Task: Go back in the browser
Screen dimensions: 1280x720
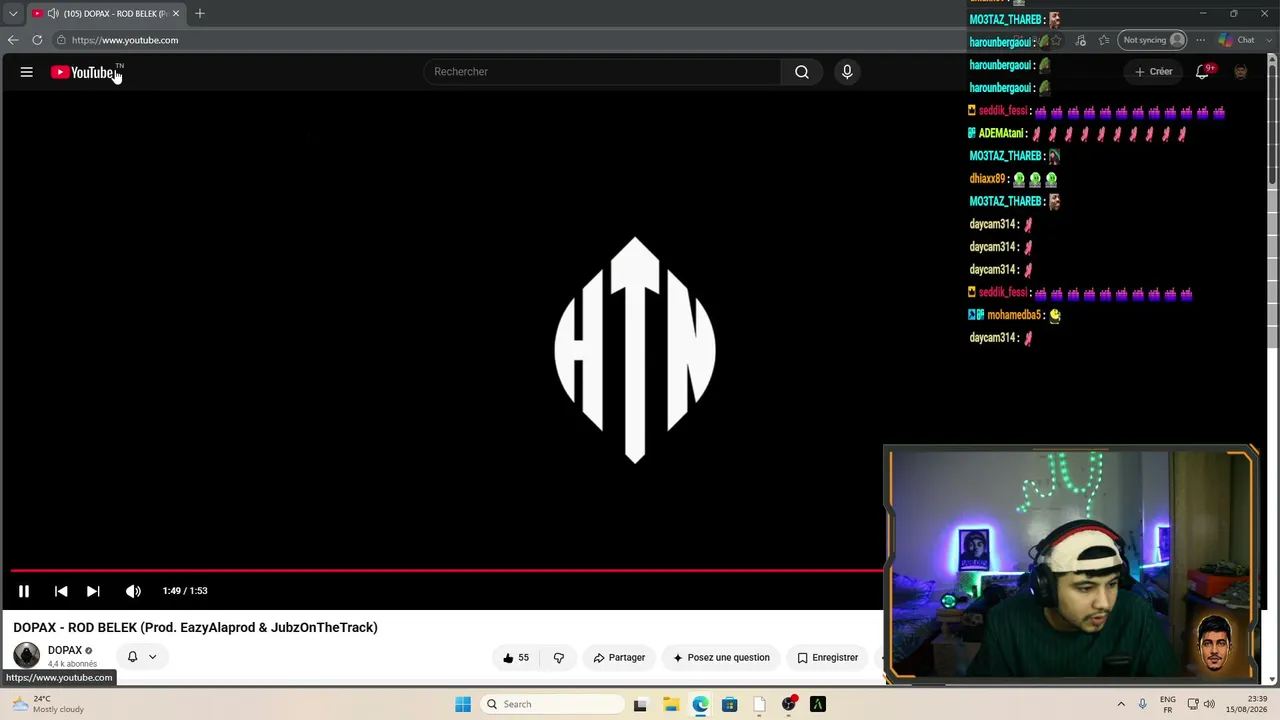Action: click(x=13, y=40)
